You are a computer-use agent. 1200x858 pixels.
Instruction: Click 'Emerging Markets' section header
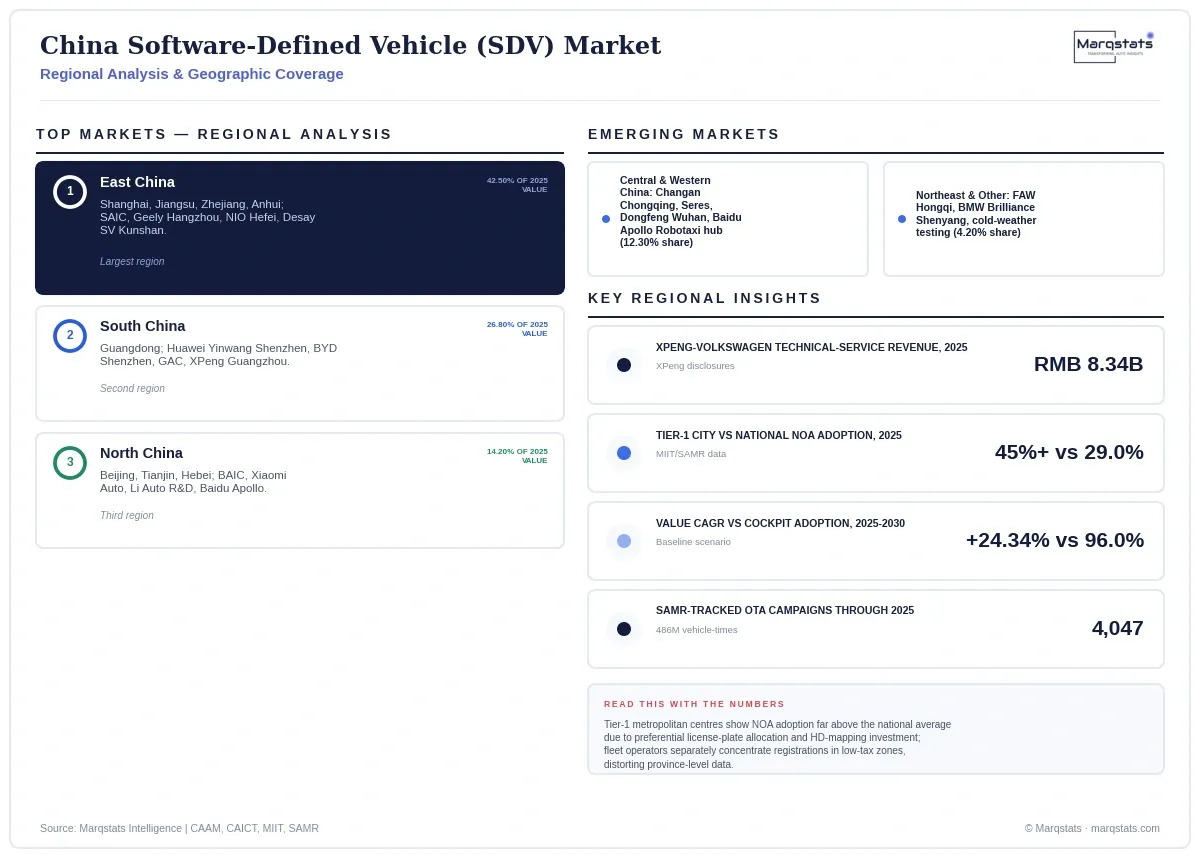pyautogui.click(x=684, y=134)
